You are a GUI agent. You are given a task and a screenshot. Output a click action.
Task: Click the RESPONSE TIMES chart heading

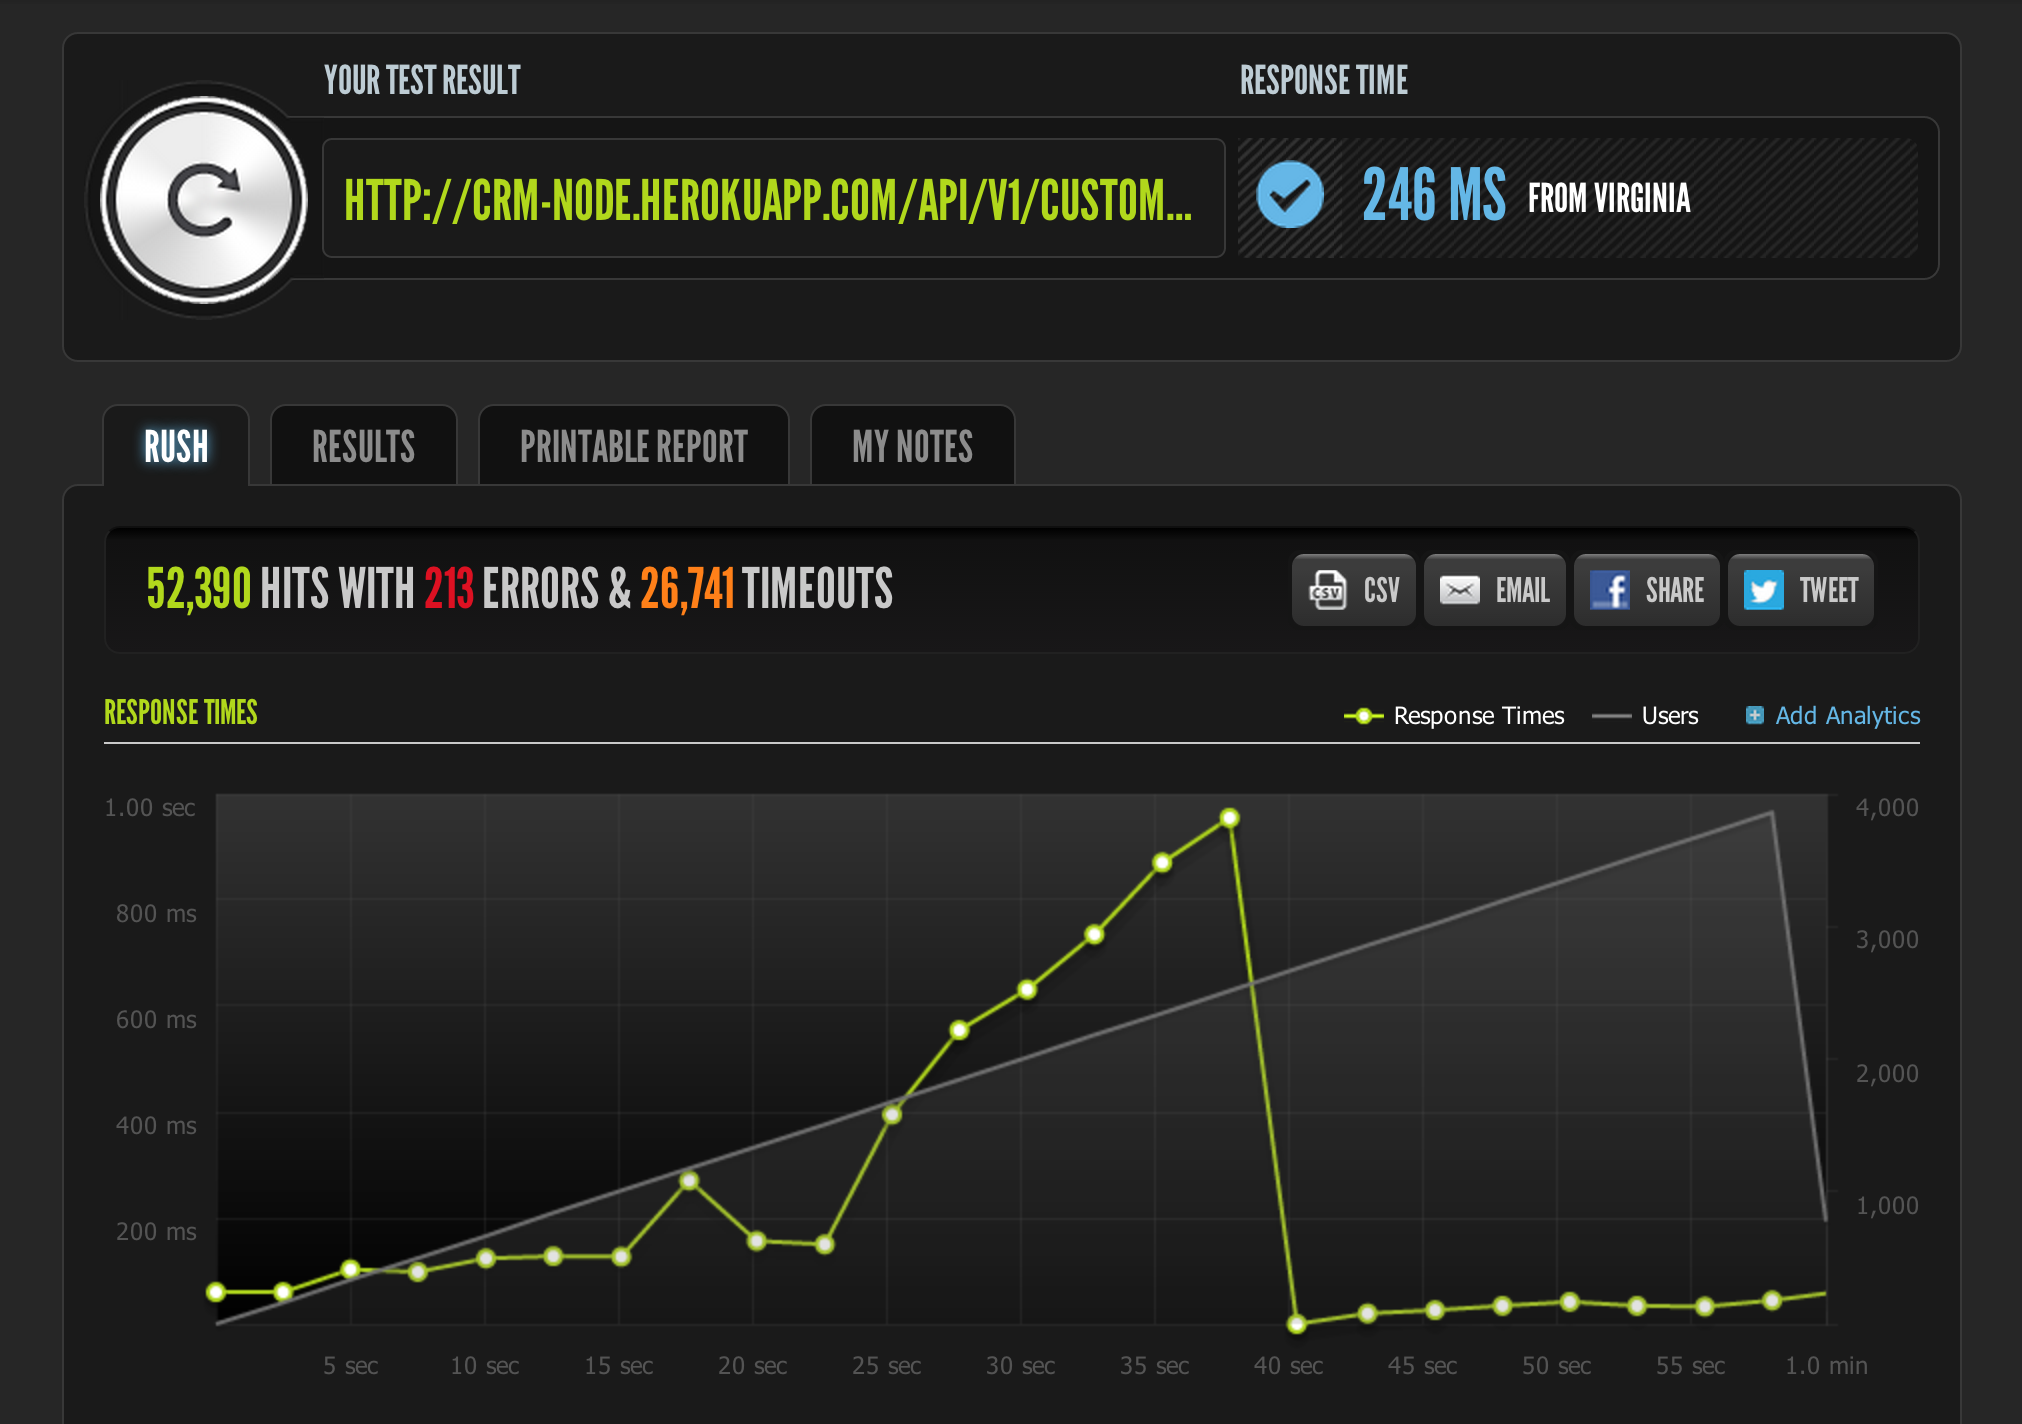(x=181, y=713)
